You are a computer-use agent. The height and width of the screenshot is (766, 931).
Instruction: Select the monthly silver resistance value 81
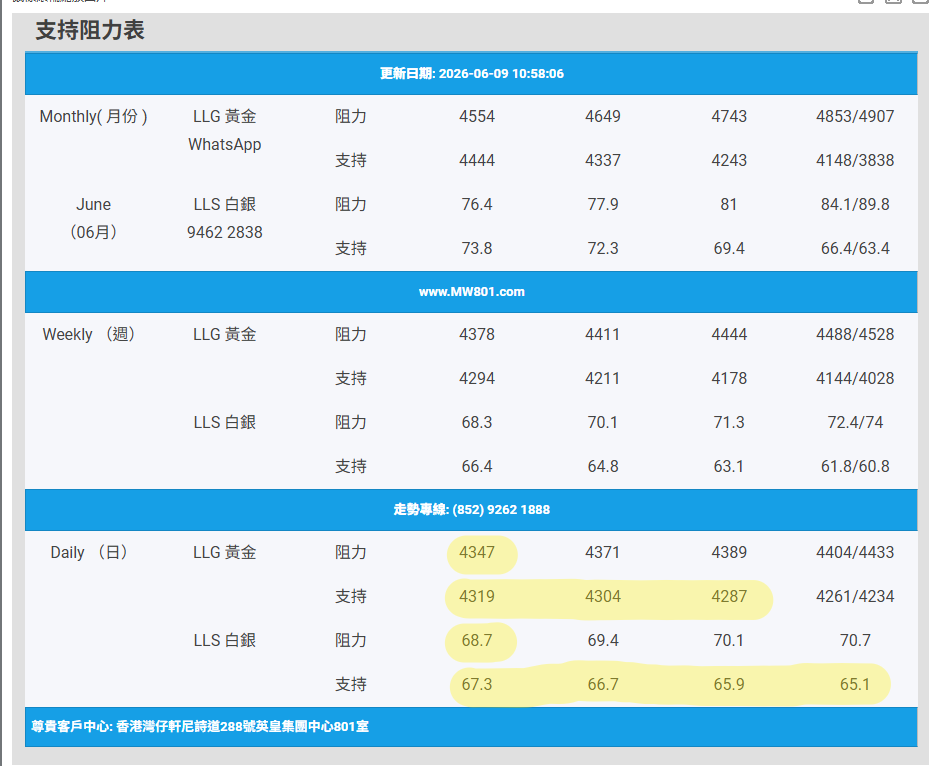click(x=729, y=204)
